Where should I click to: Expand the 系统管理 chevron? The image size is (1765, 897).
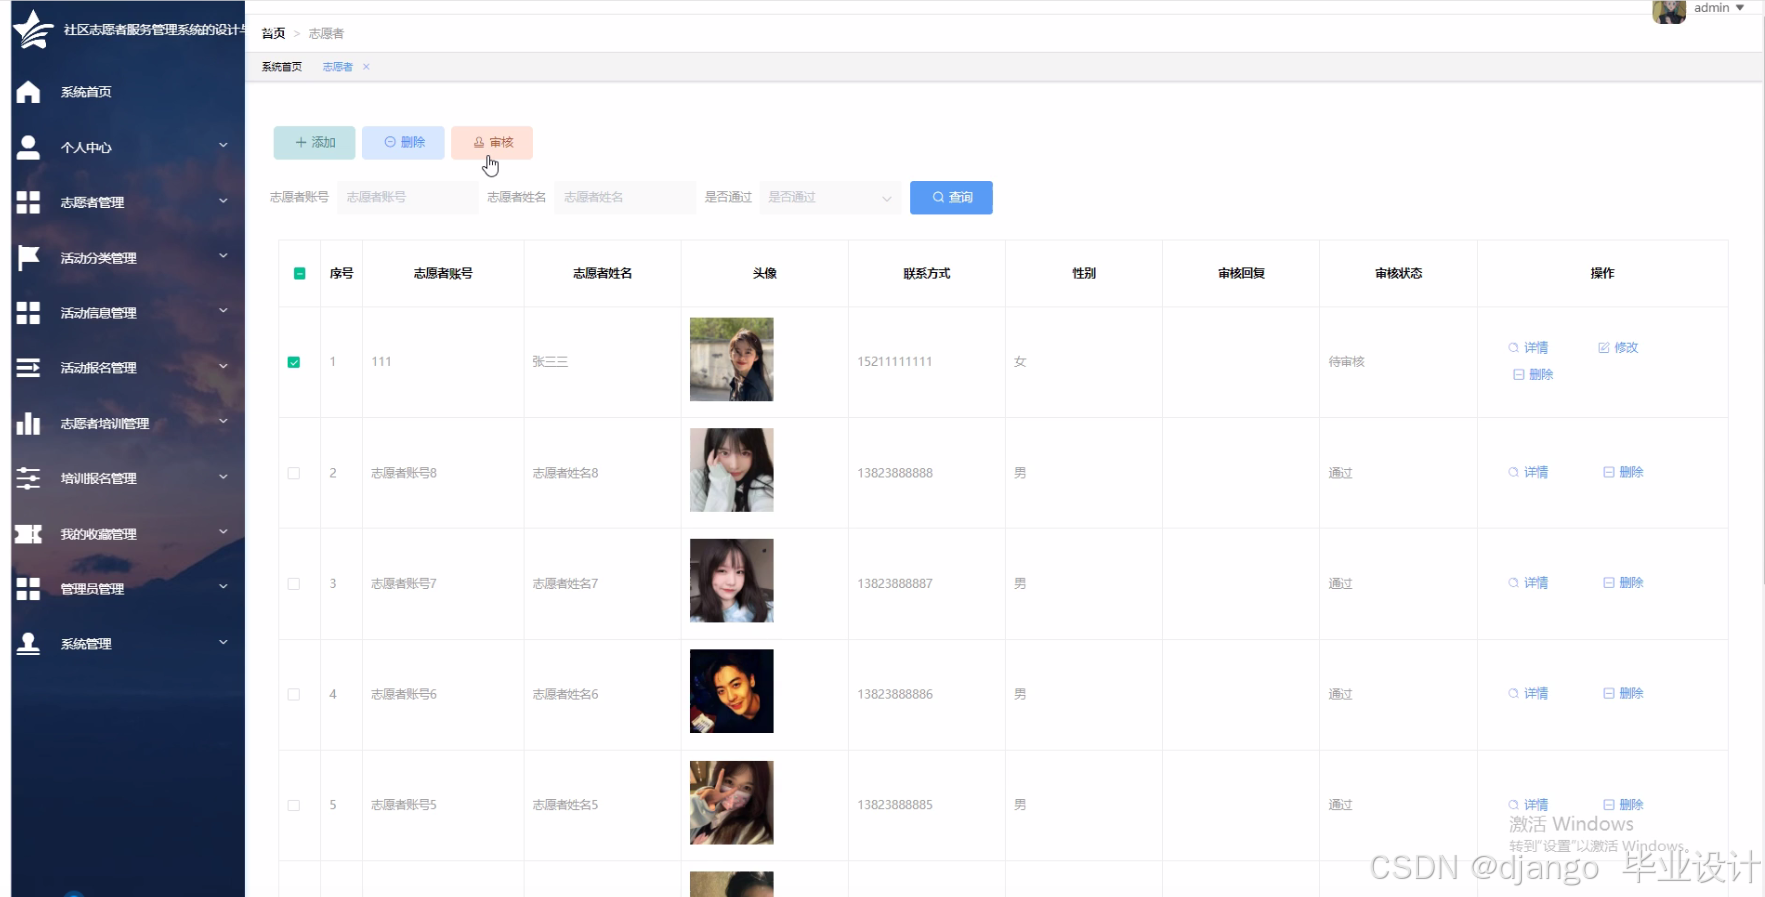[x=223, y=642]
